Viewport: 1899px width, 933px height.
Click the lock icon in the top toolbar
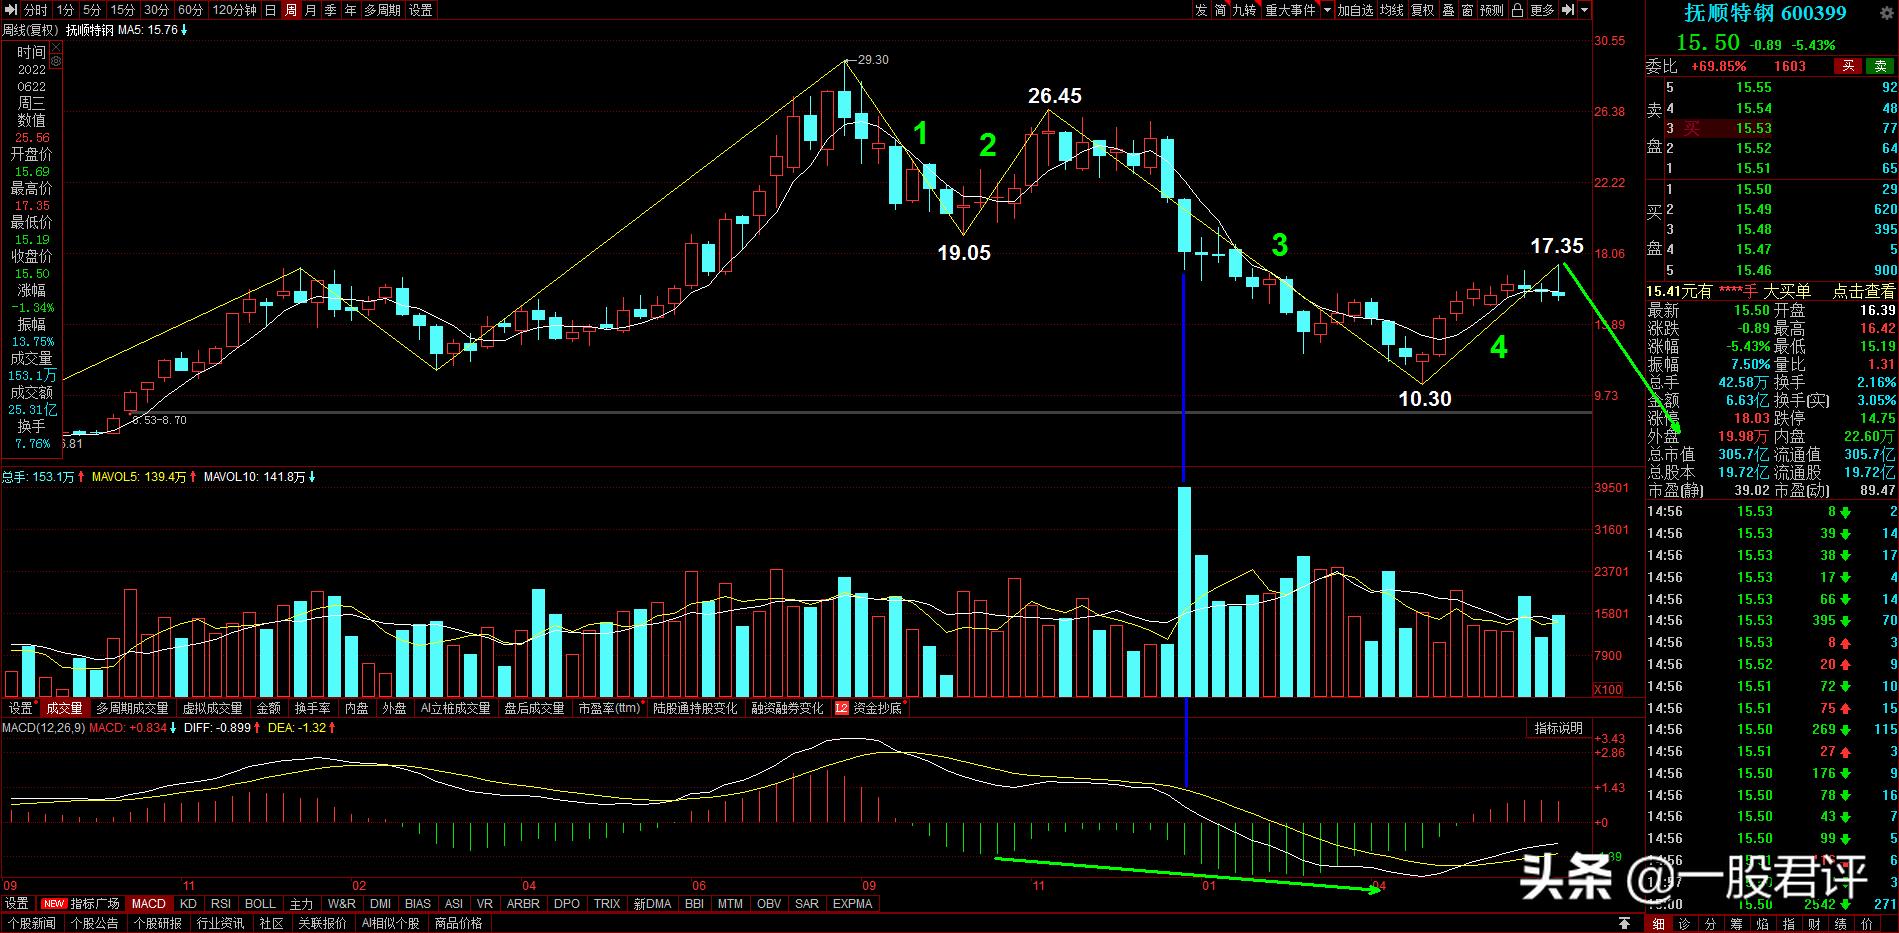tap(1517, 10)
